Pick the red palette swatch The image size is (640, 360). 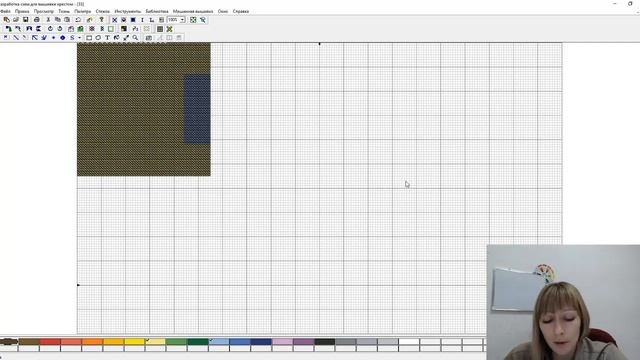click(x=50, y=342)
